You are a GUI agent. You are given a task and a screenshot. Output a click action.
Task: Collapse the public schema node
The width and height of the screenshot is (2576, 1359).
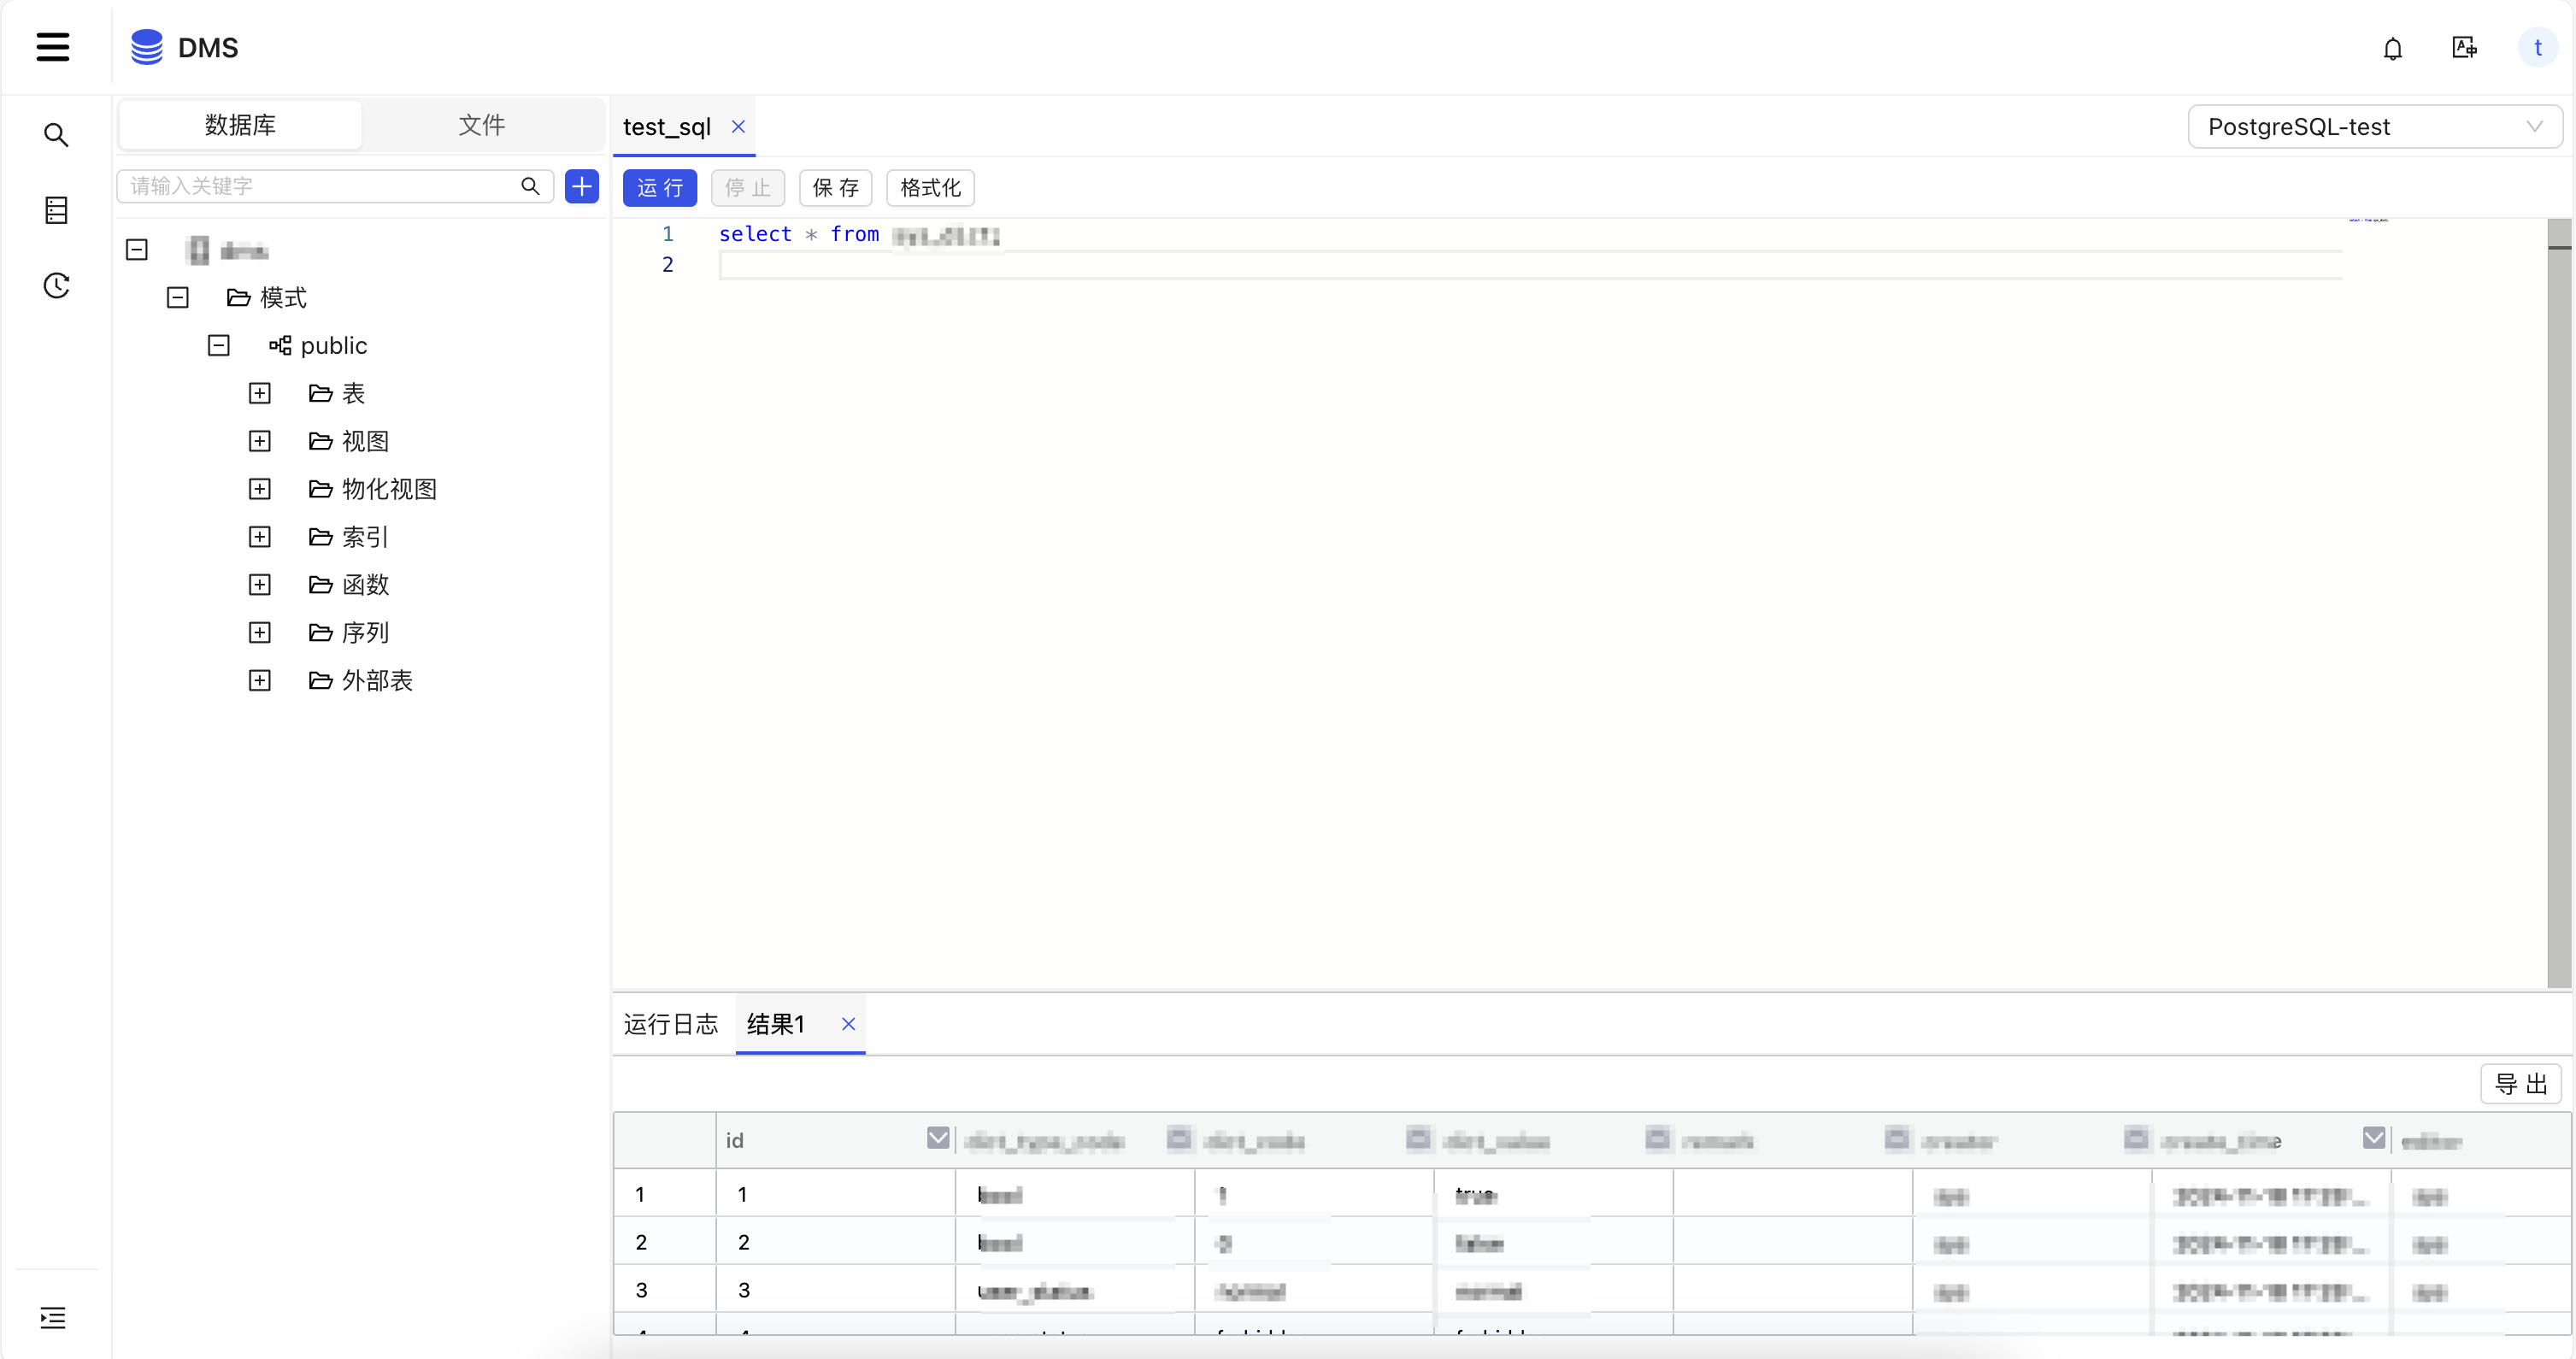[x=219, y=346]
